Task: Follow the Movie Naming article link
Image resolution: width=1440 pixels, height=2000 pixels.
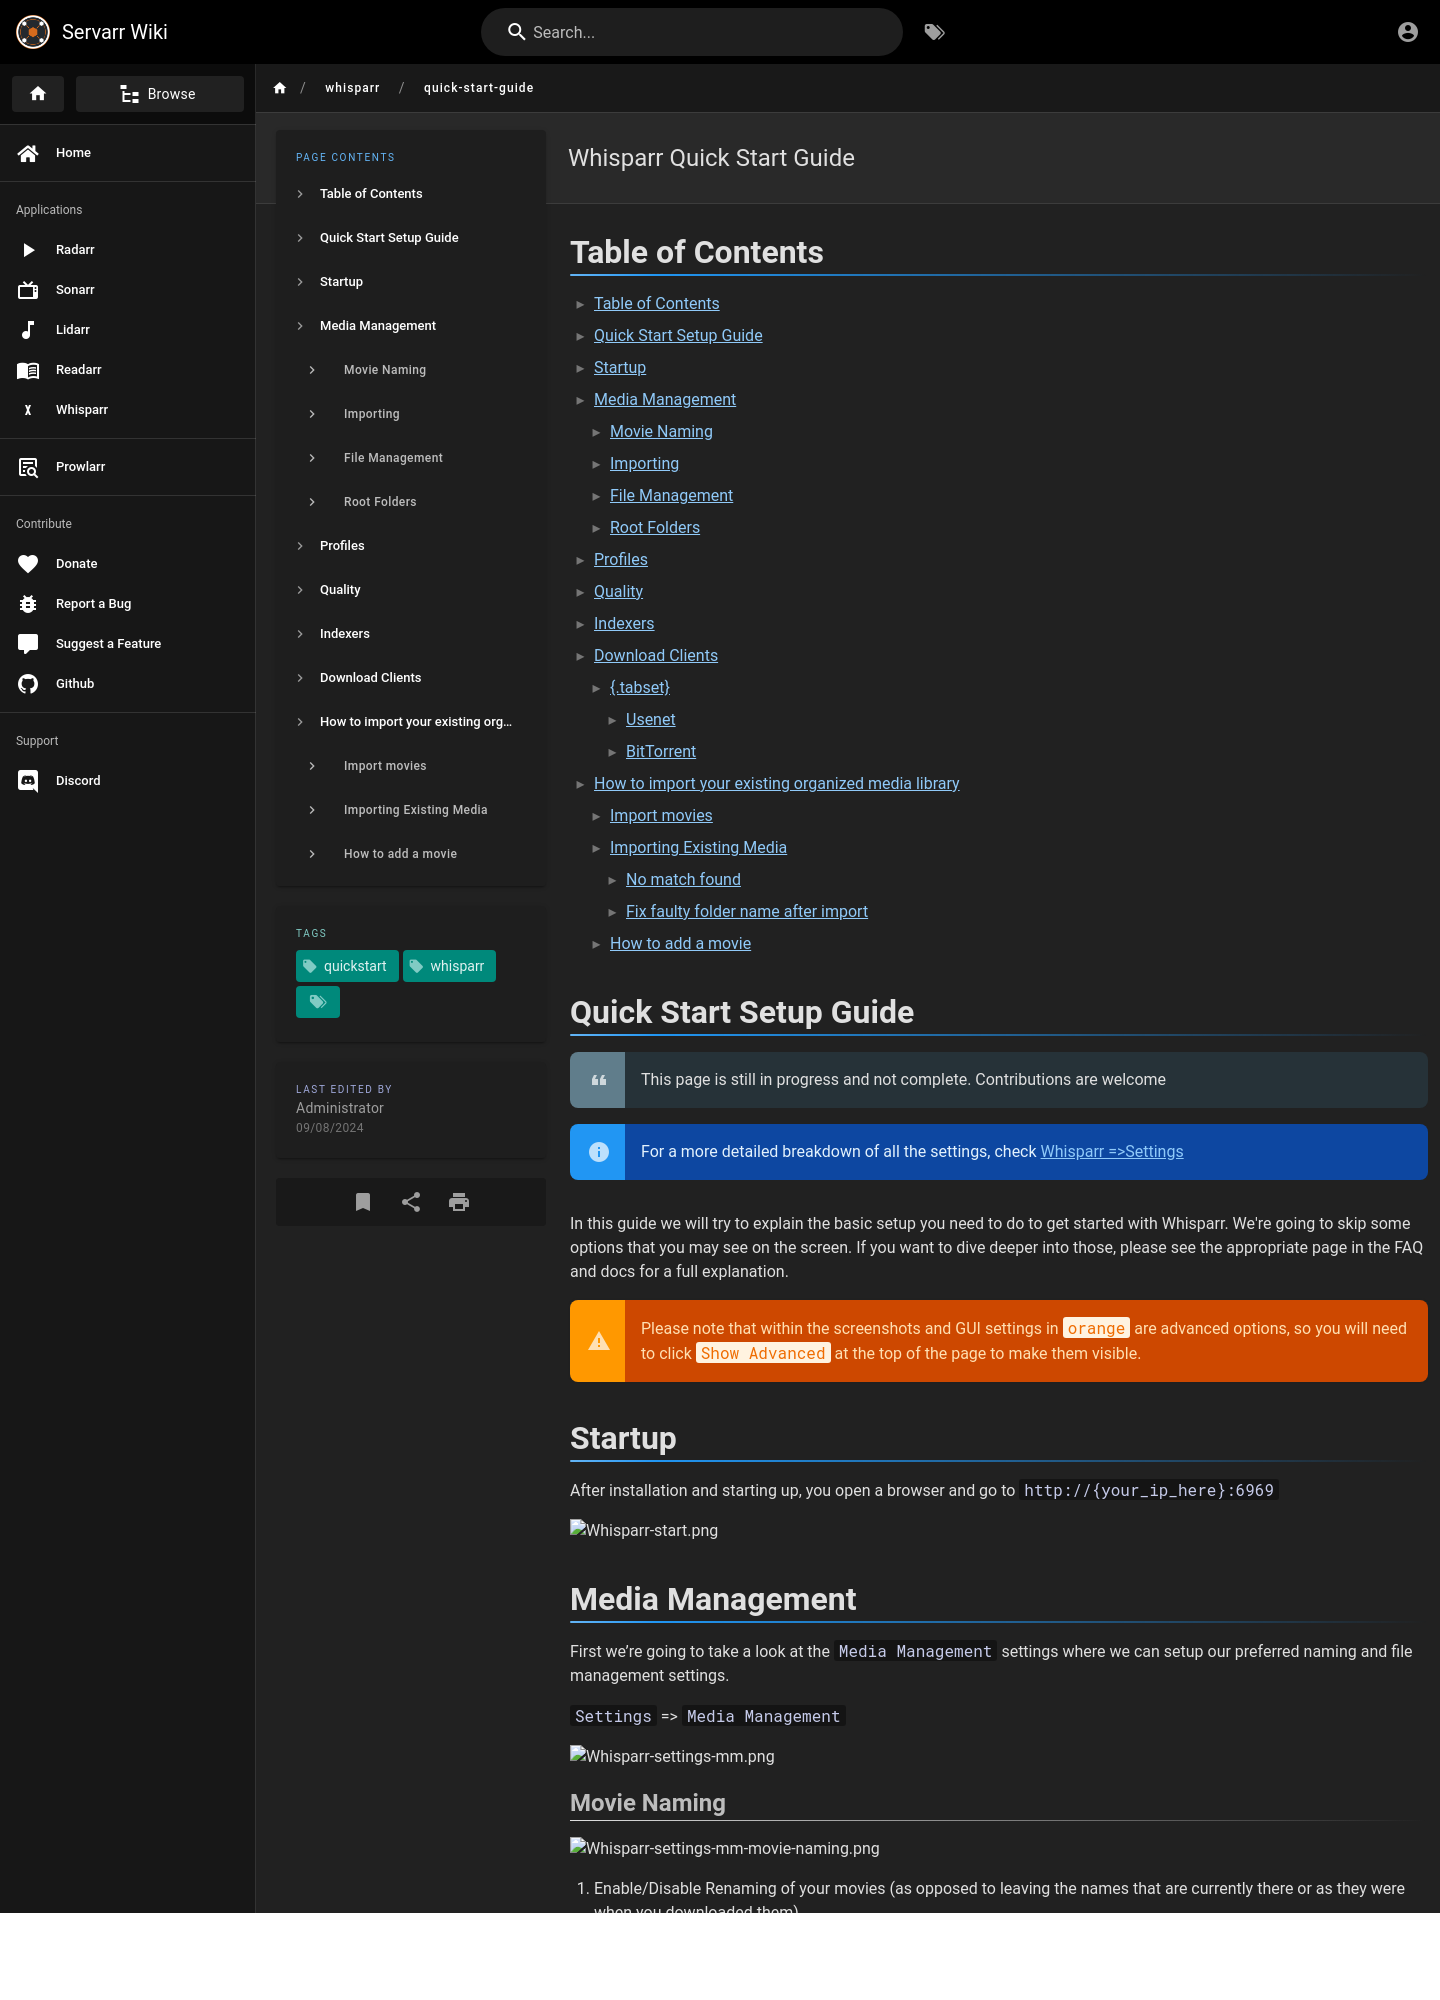Action: (661, 432)
